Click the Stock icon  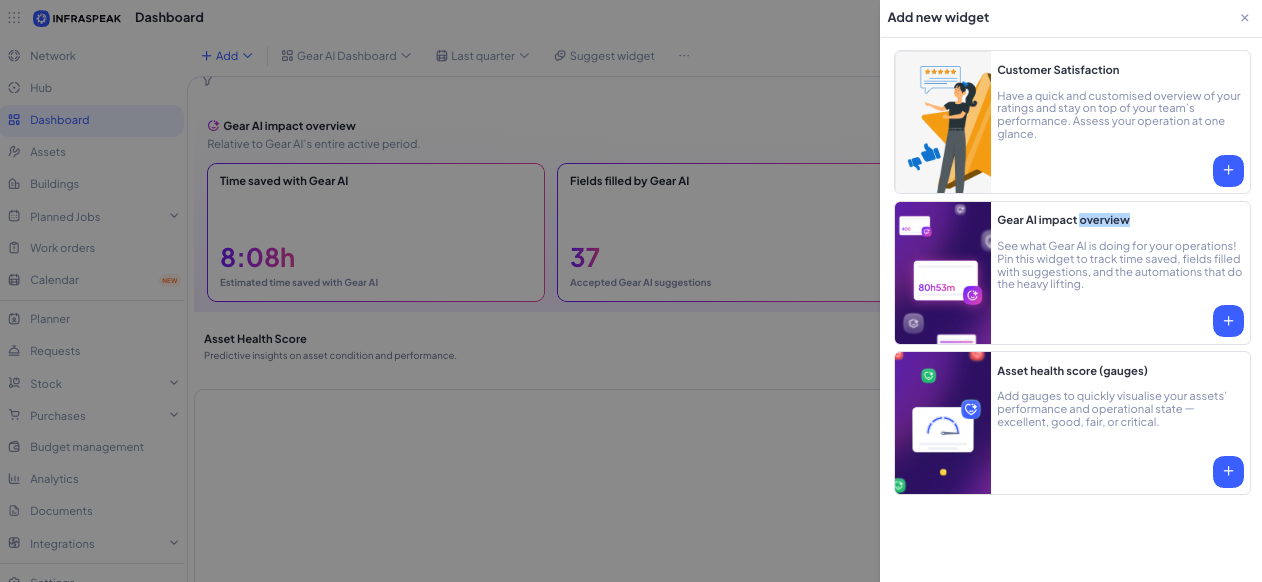point(14,383)
